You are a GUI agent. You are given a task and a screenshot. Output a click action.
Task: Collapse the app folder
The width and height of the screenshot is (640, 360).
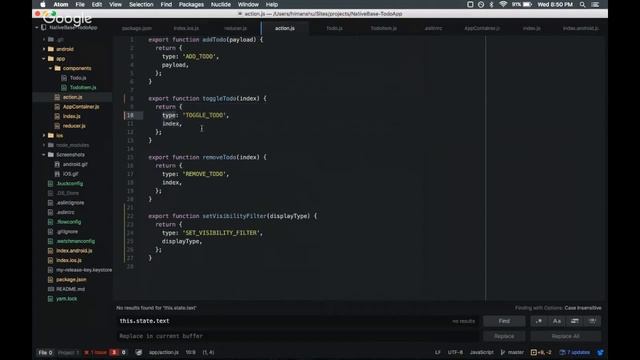[x=44, y=59]
